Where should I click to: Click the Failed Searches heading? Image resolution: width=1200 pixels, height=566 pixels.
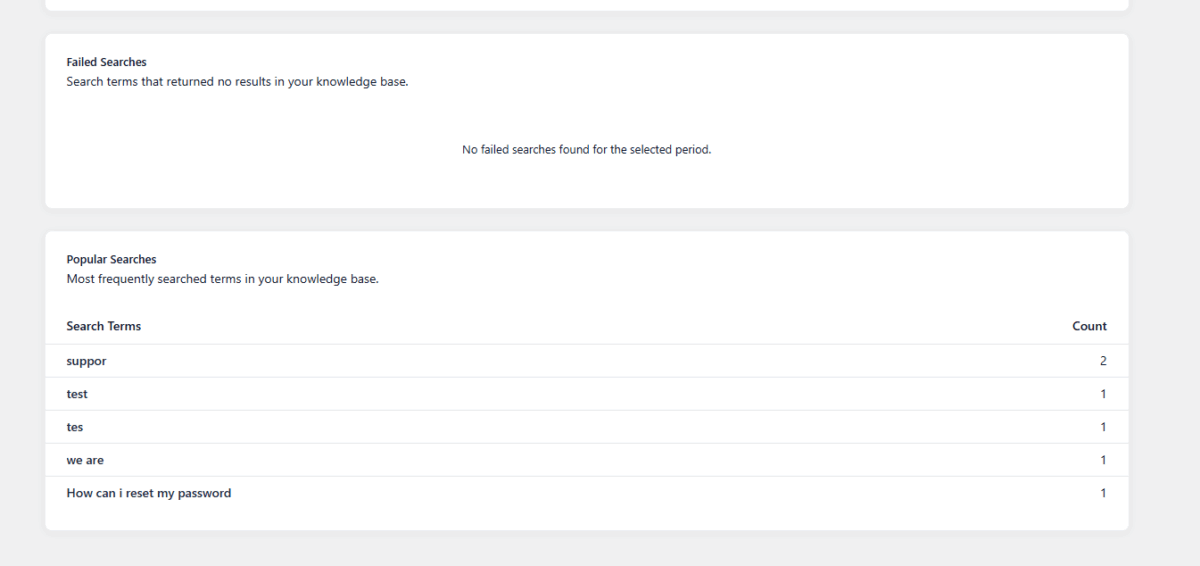(x=107, y=62)
